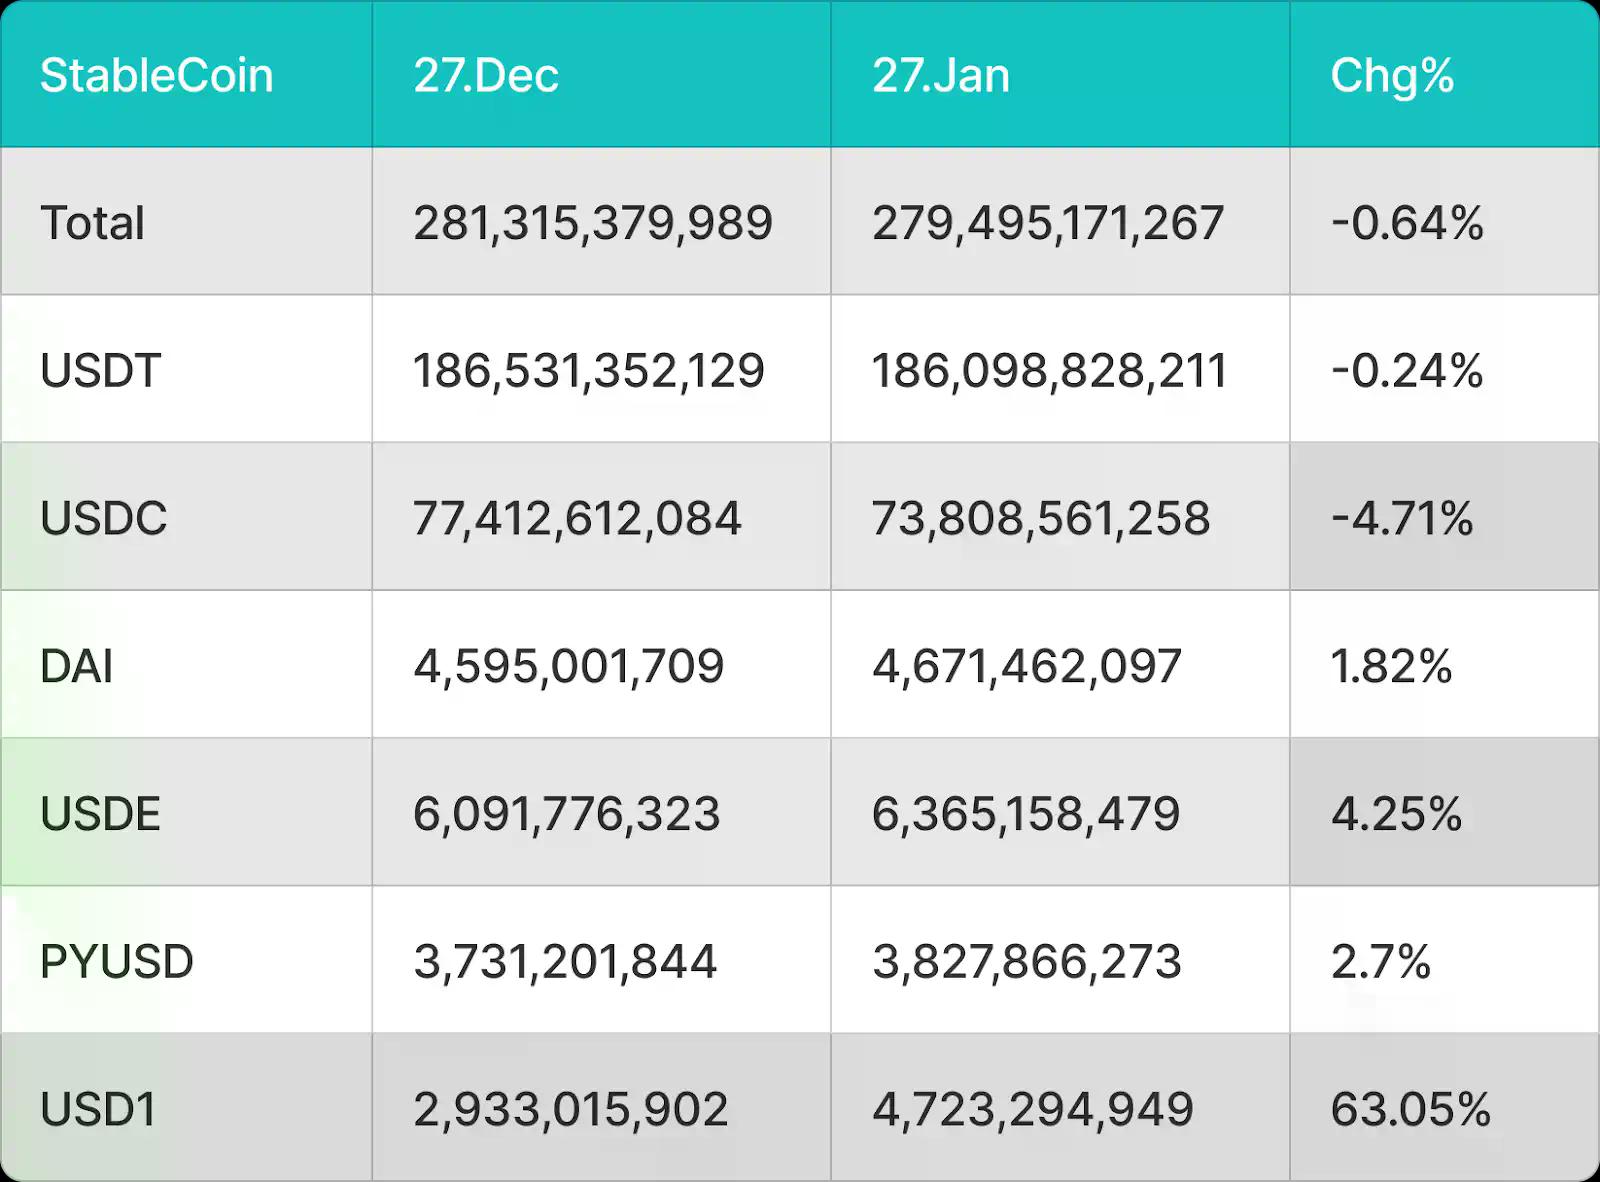The image size is (1600, 1182).
Task: Click the StableCoin column header
Action: tap(156, 75)
